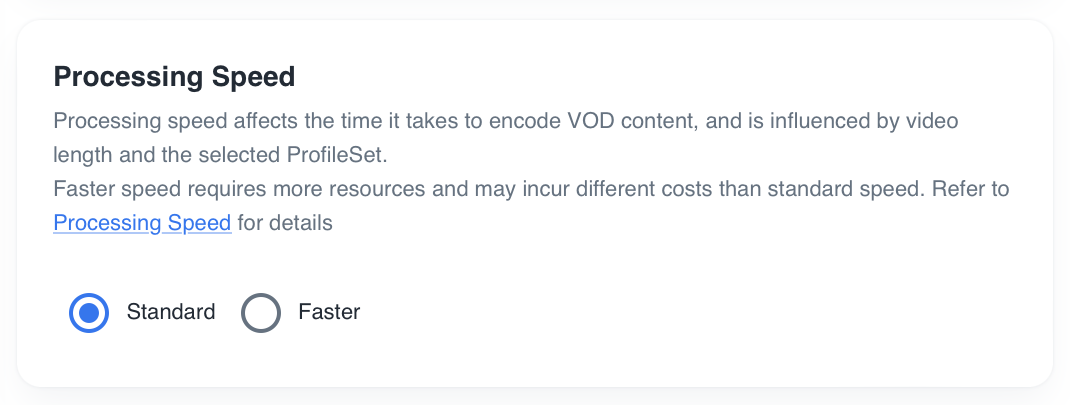Select the Standard radio button

[x=89, y=313]
